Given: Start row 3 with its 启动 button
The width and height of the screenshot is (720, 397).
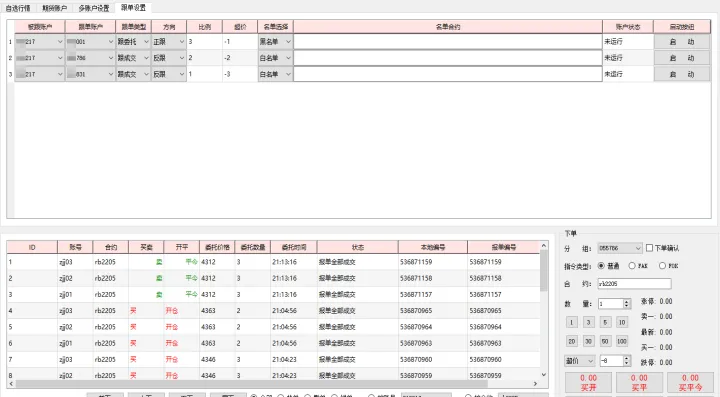Looking at the screenshot, I should click(682, 74).
